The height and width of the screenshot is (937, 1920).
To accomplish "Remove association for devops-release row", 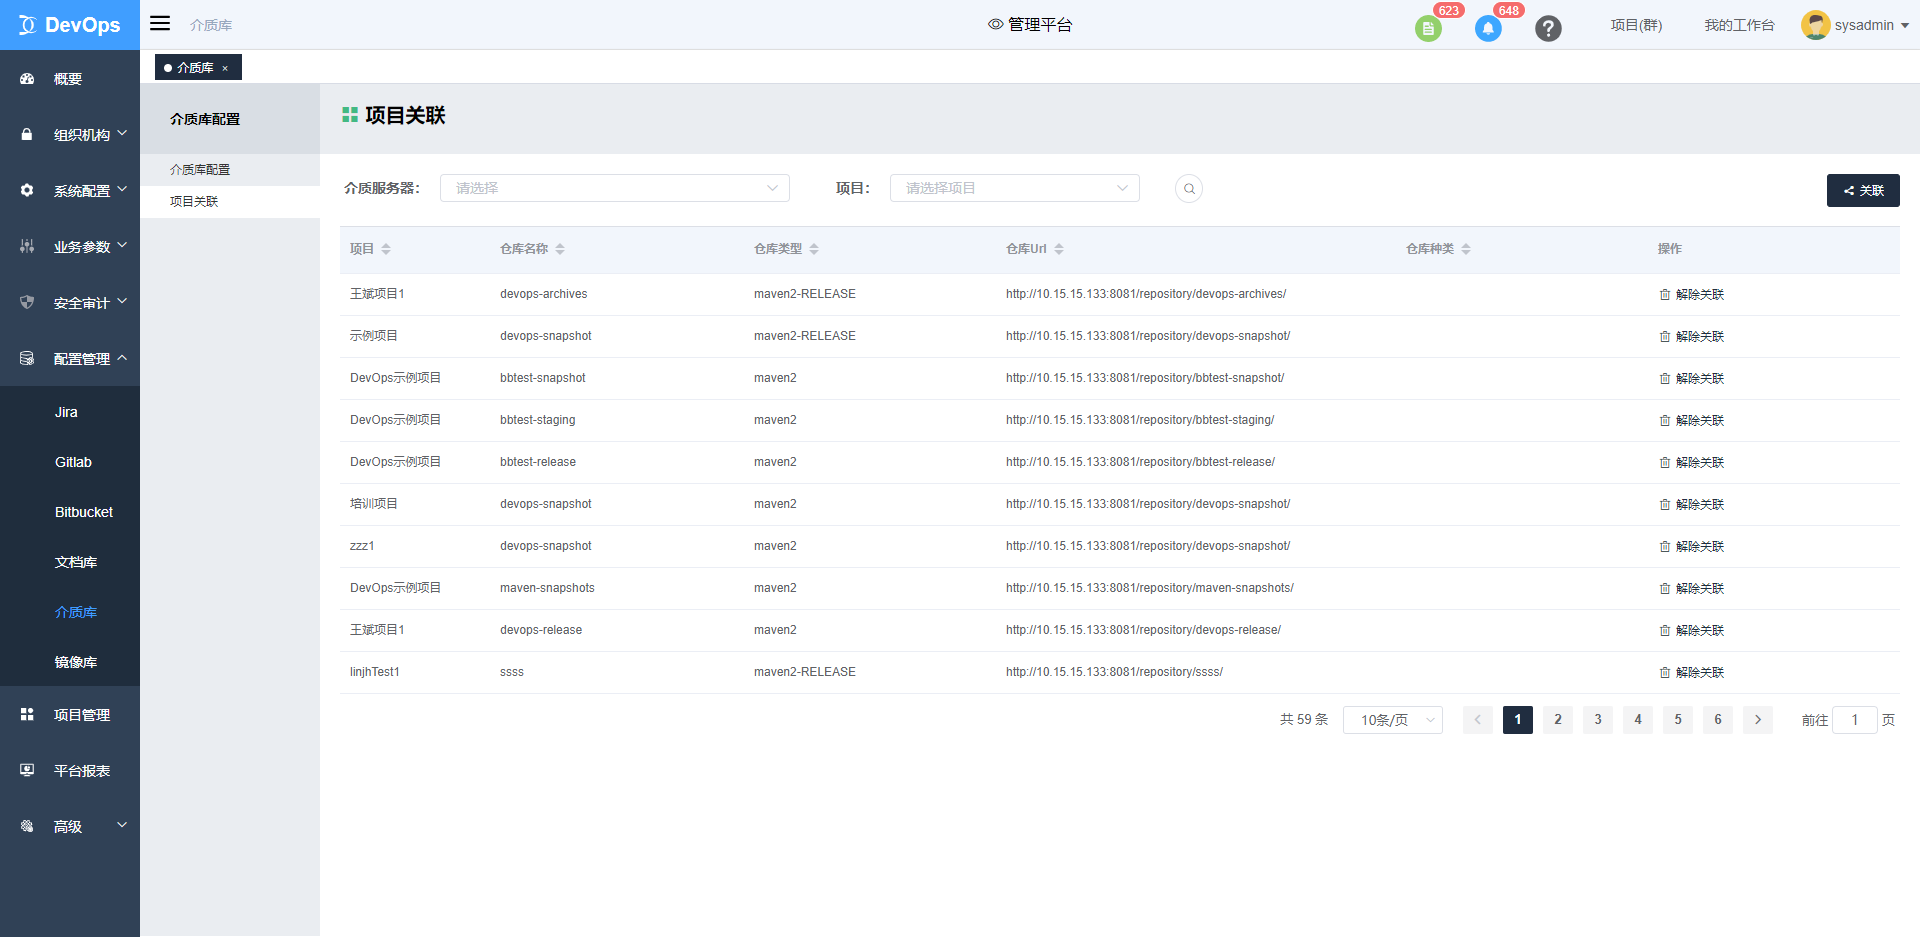I will pyautogui.click(x=1692, y=631).
